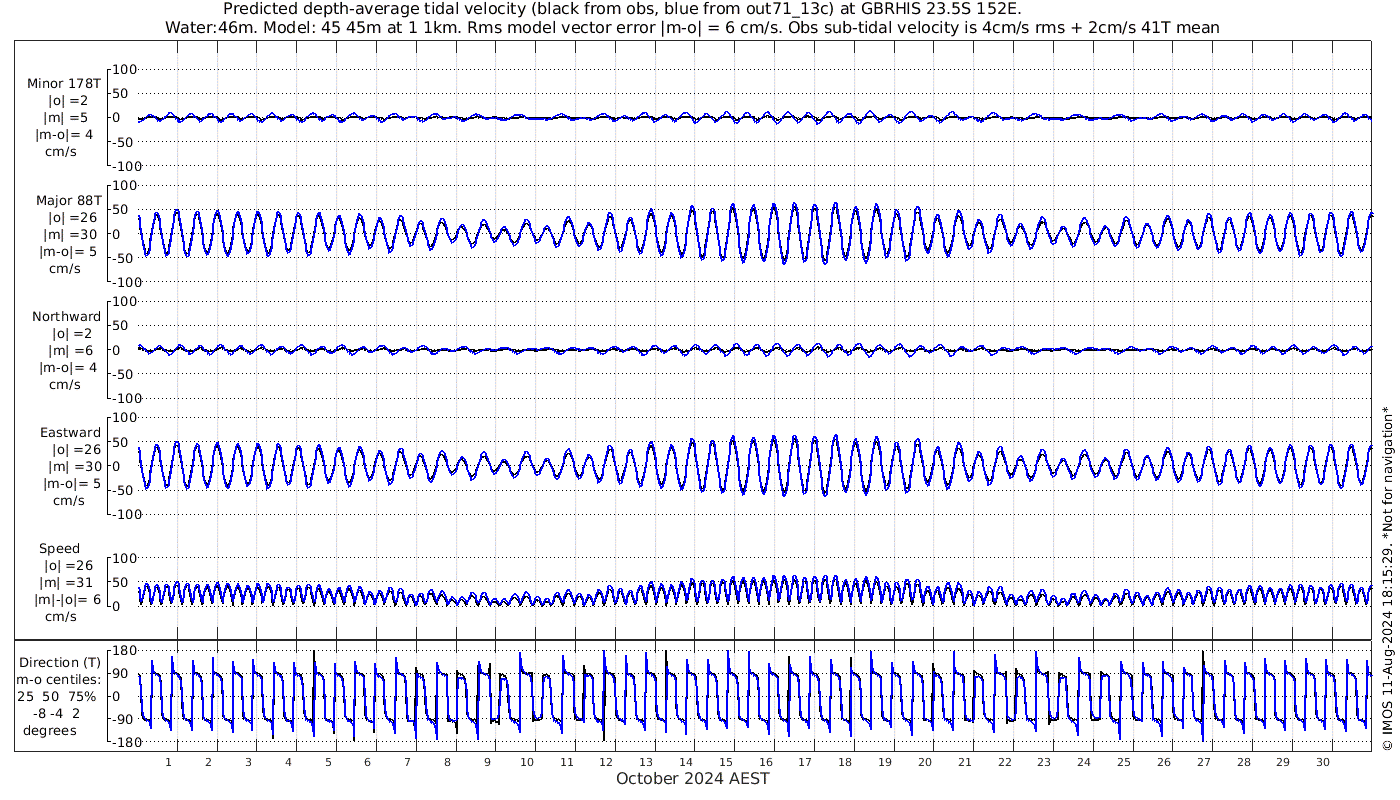1400x800 pixels.
Task: Click '|m| =30' under Major 88T
Action: click(69, 234)
